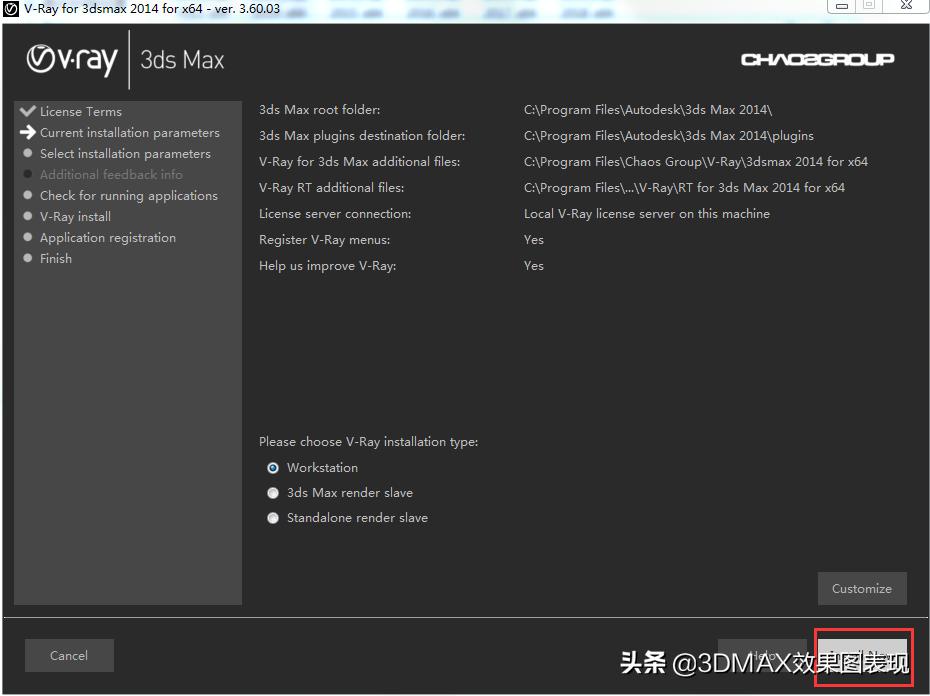The width and height of the screenshot is (930, 696).
Task: Click Local V-Ray license server value
Action: pyautogui.click(x=646, y=214)
